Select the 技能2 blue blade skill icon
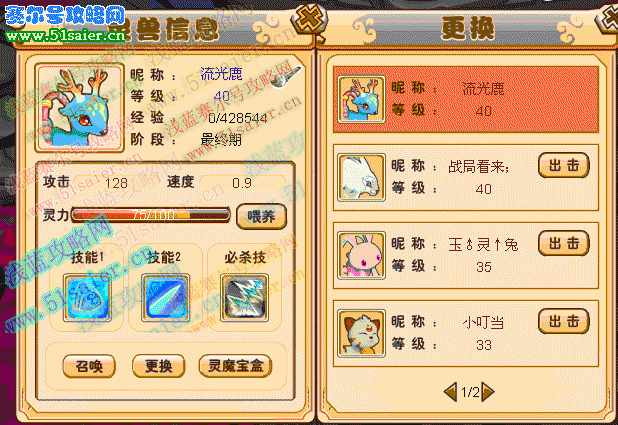The image size is (618, 425). click(166, 298)
